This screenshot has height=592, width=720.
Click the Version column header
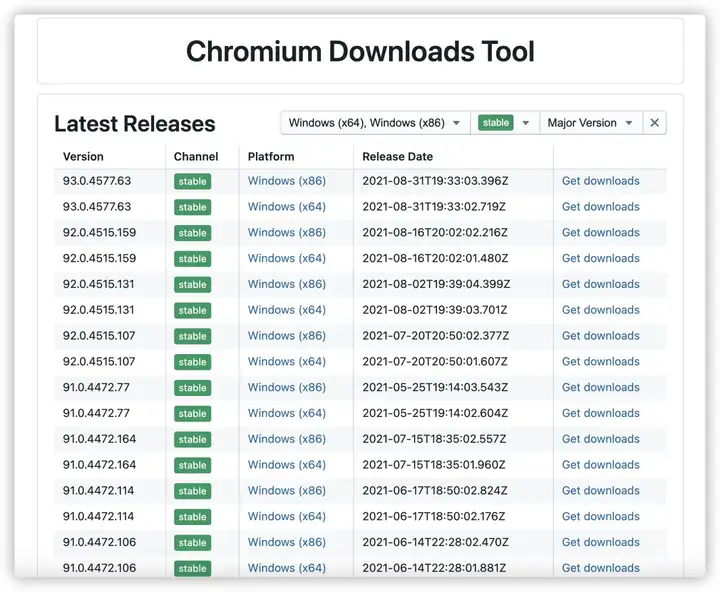pyautogui.click(x=83, y=157)
